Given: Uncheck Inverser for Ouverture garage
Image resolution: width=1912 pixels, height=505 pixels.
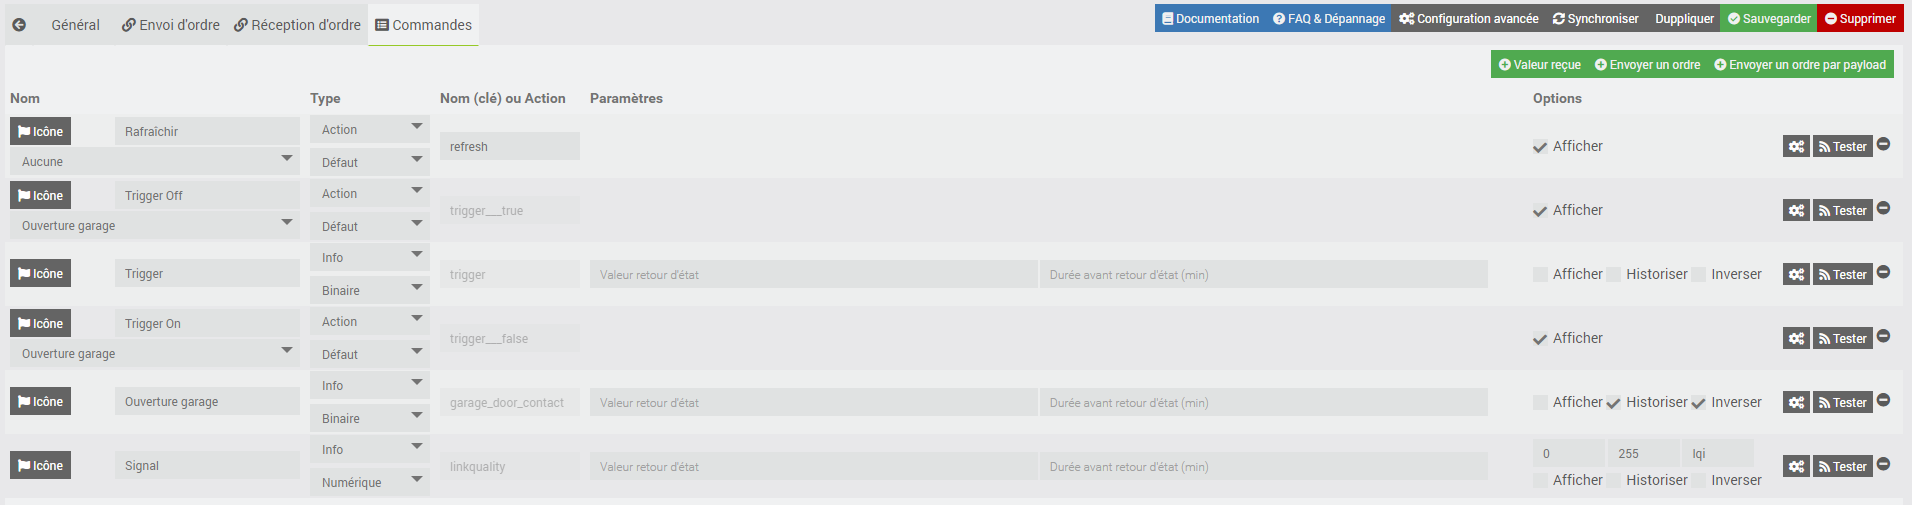Looking at the screenshot, I should point(1698,403).
